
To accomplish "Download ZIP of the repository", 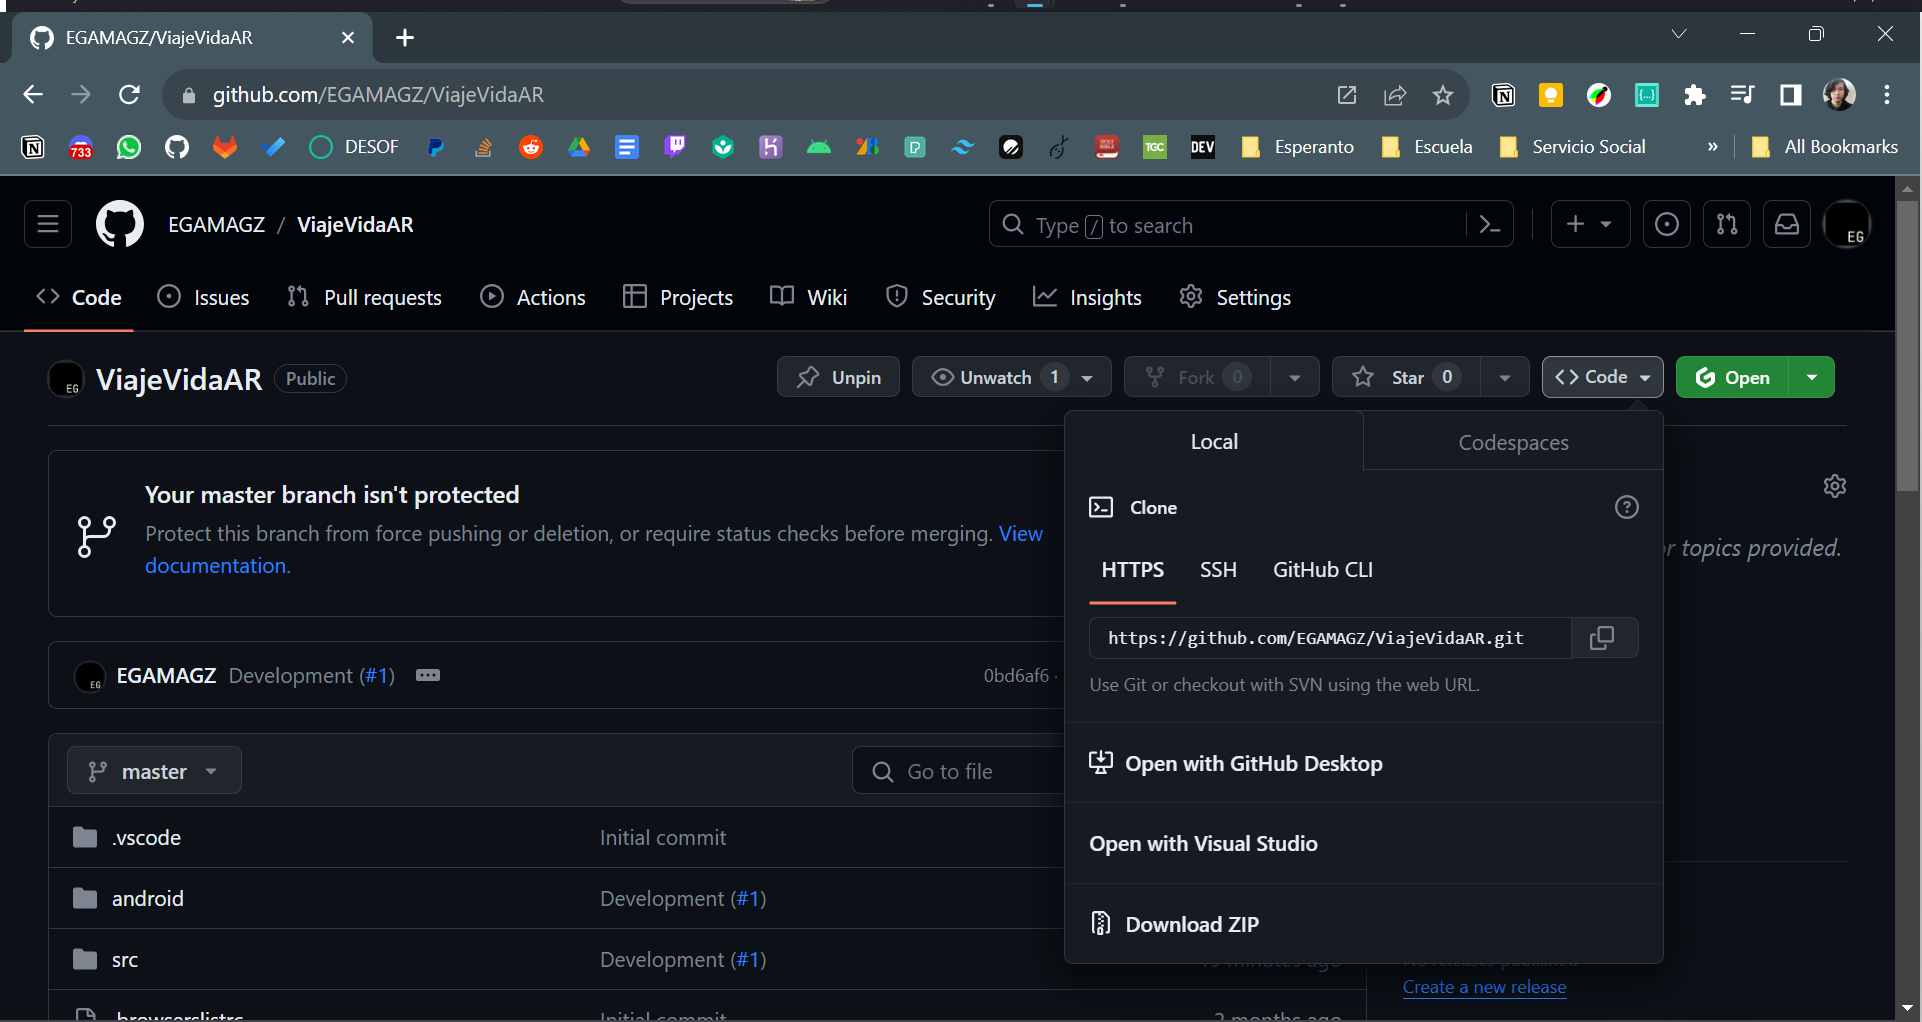I will [x=1364, y=924].
